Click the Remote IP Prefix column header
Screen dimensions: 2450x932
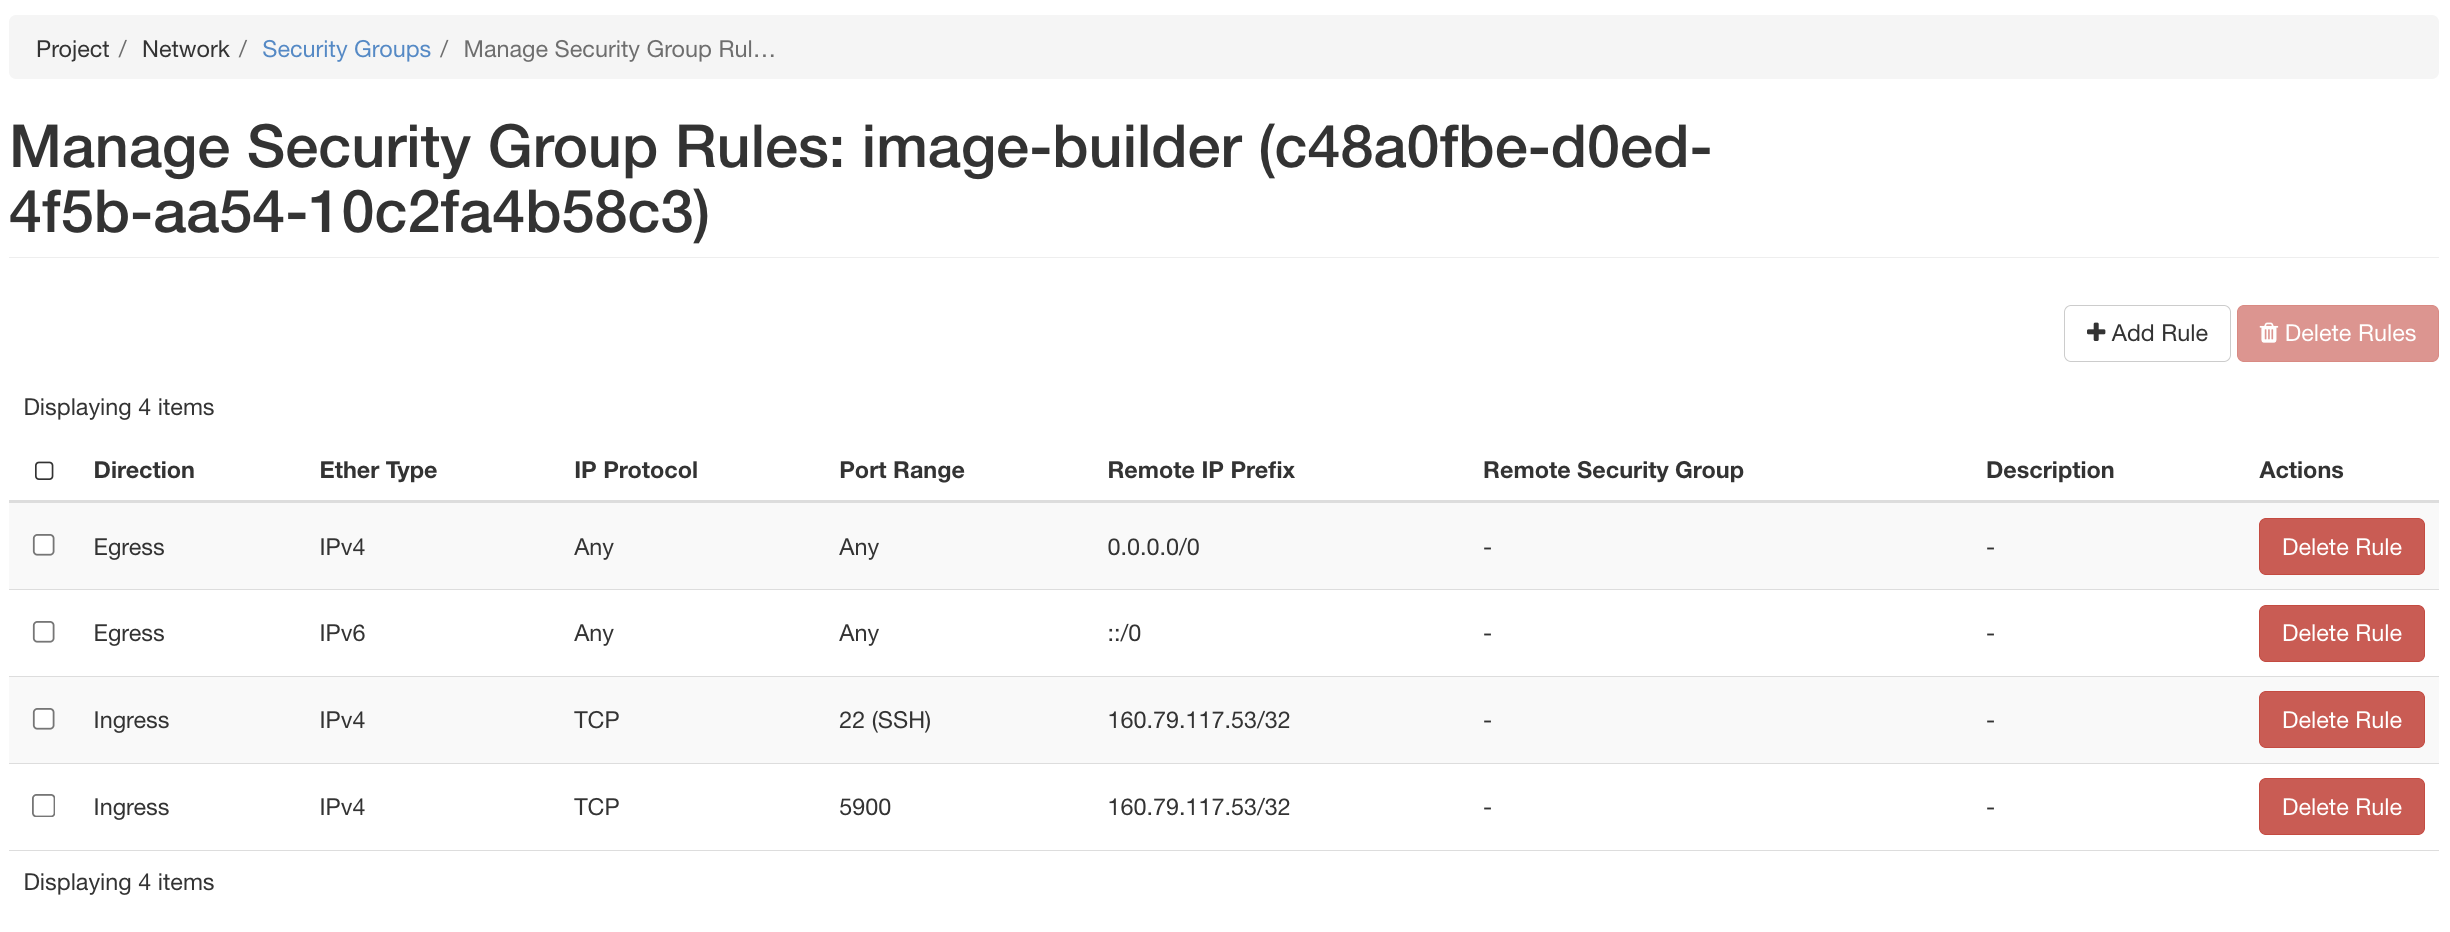(x=1200, y=469)
